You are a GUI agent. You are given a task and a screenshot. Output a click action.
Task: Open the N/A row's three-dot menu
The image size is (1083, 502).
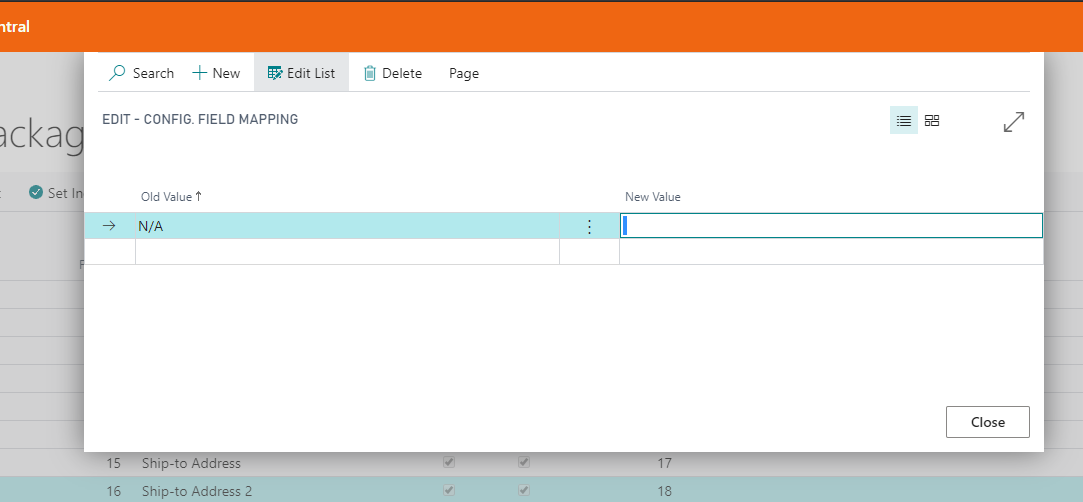(589, 227)
